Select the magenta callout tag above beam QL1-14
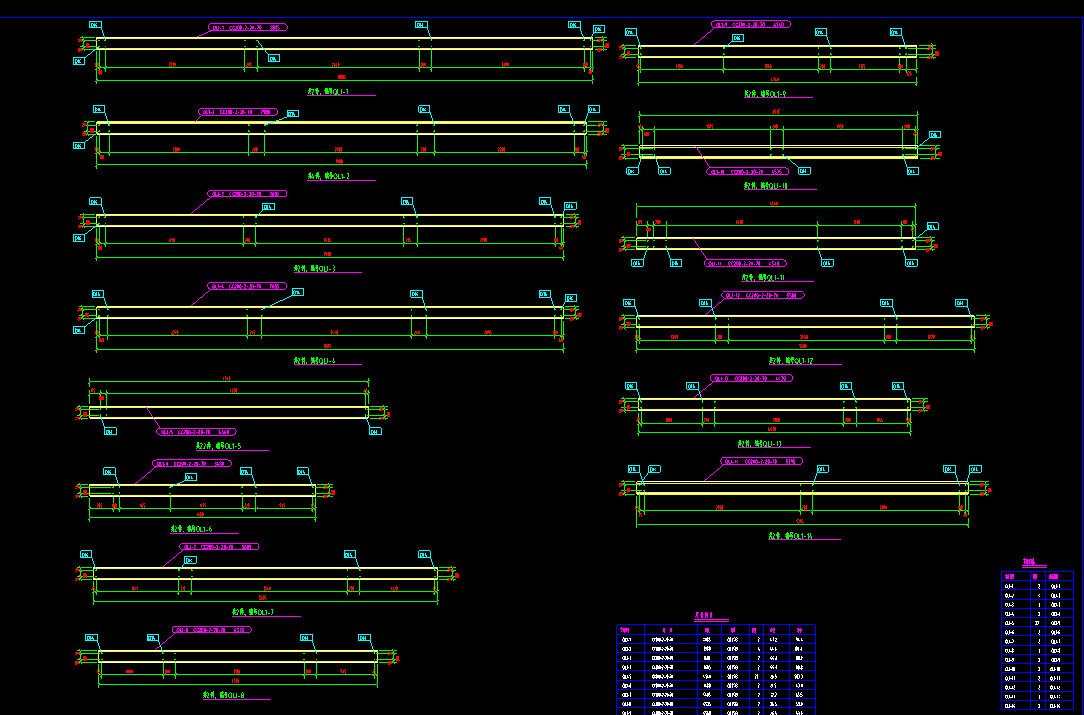This screenshot has height=715, width=1084. click(x=761, y=462)
